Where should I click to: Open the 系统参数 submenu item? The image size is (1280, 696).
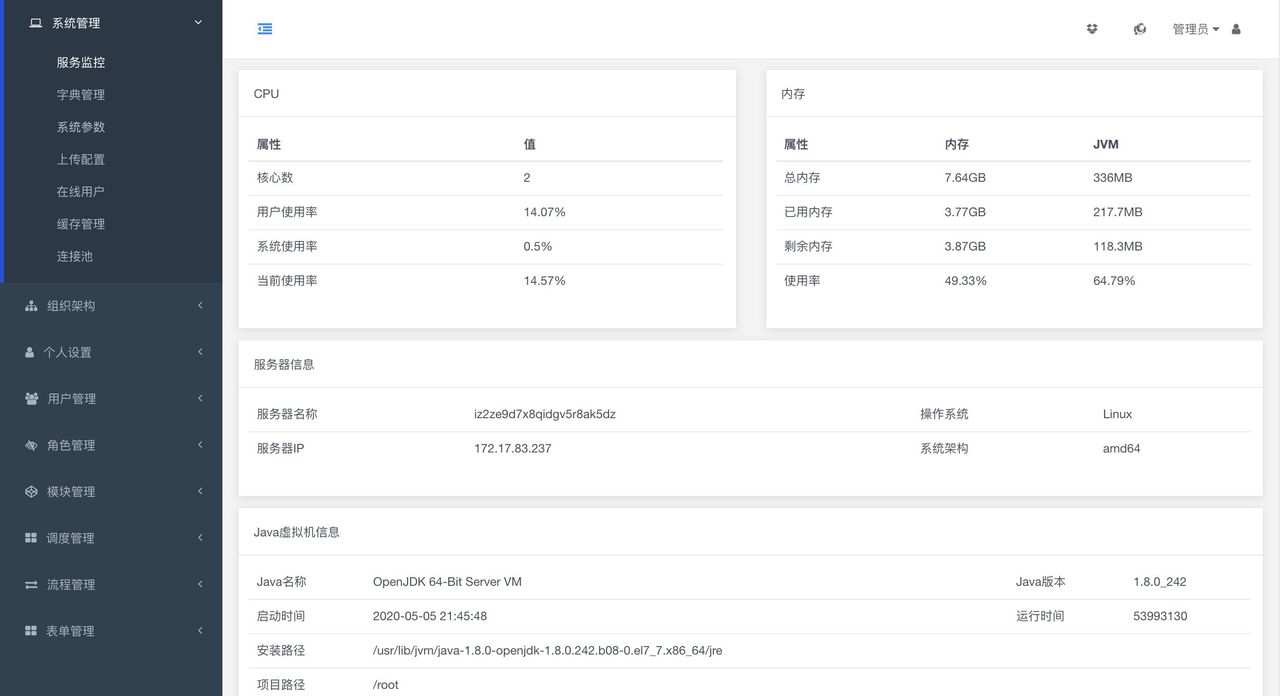coord(81,127)
